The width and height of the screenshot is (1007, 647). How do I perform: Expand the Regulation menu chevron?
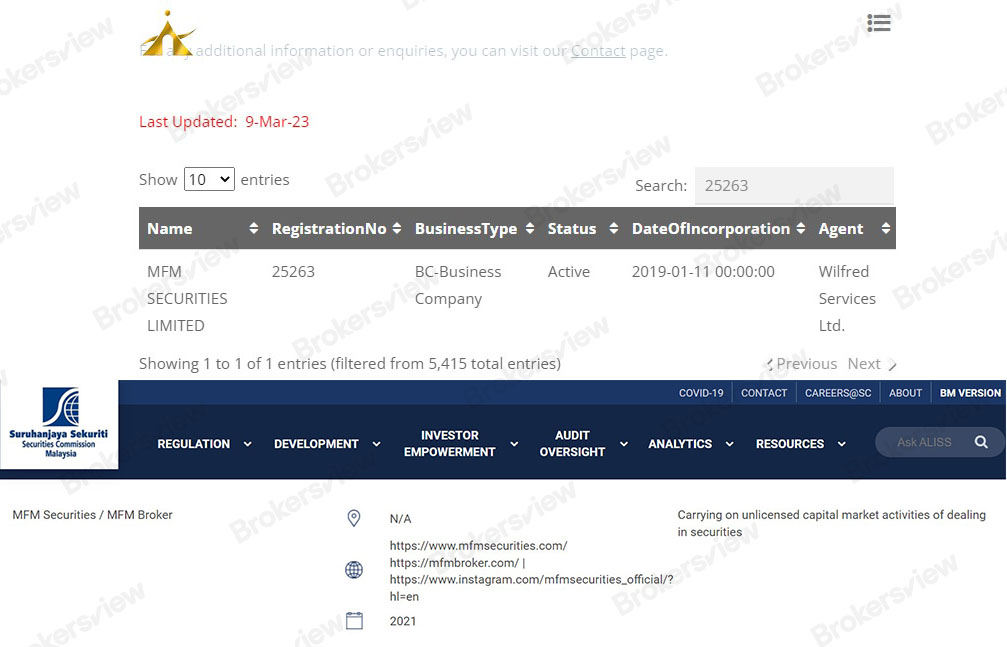pos(247,444)
